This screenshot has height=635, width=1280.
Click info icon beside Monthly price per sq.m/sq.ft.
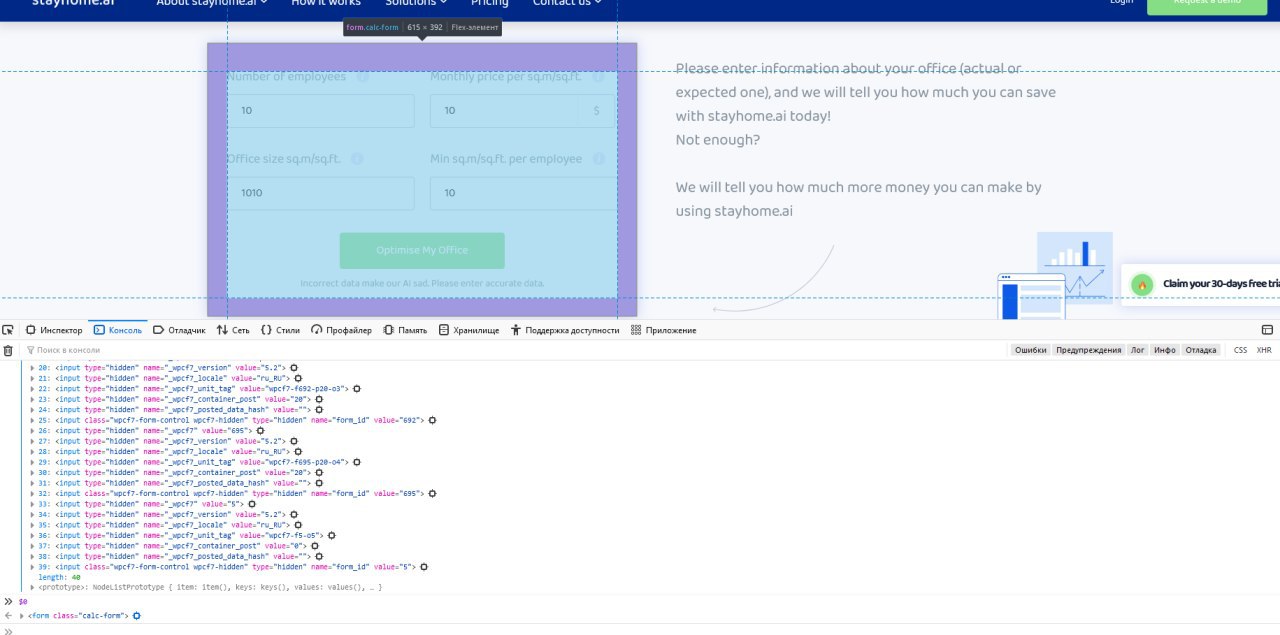point(598,77)
